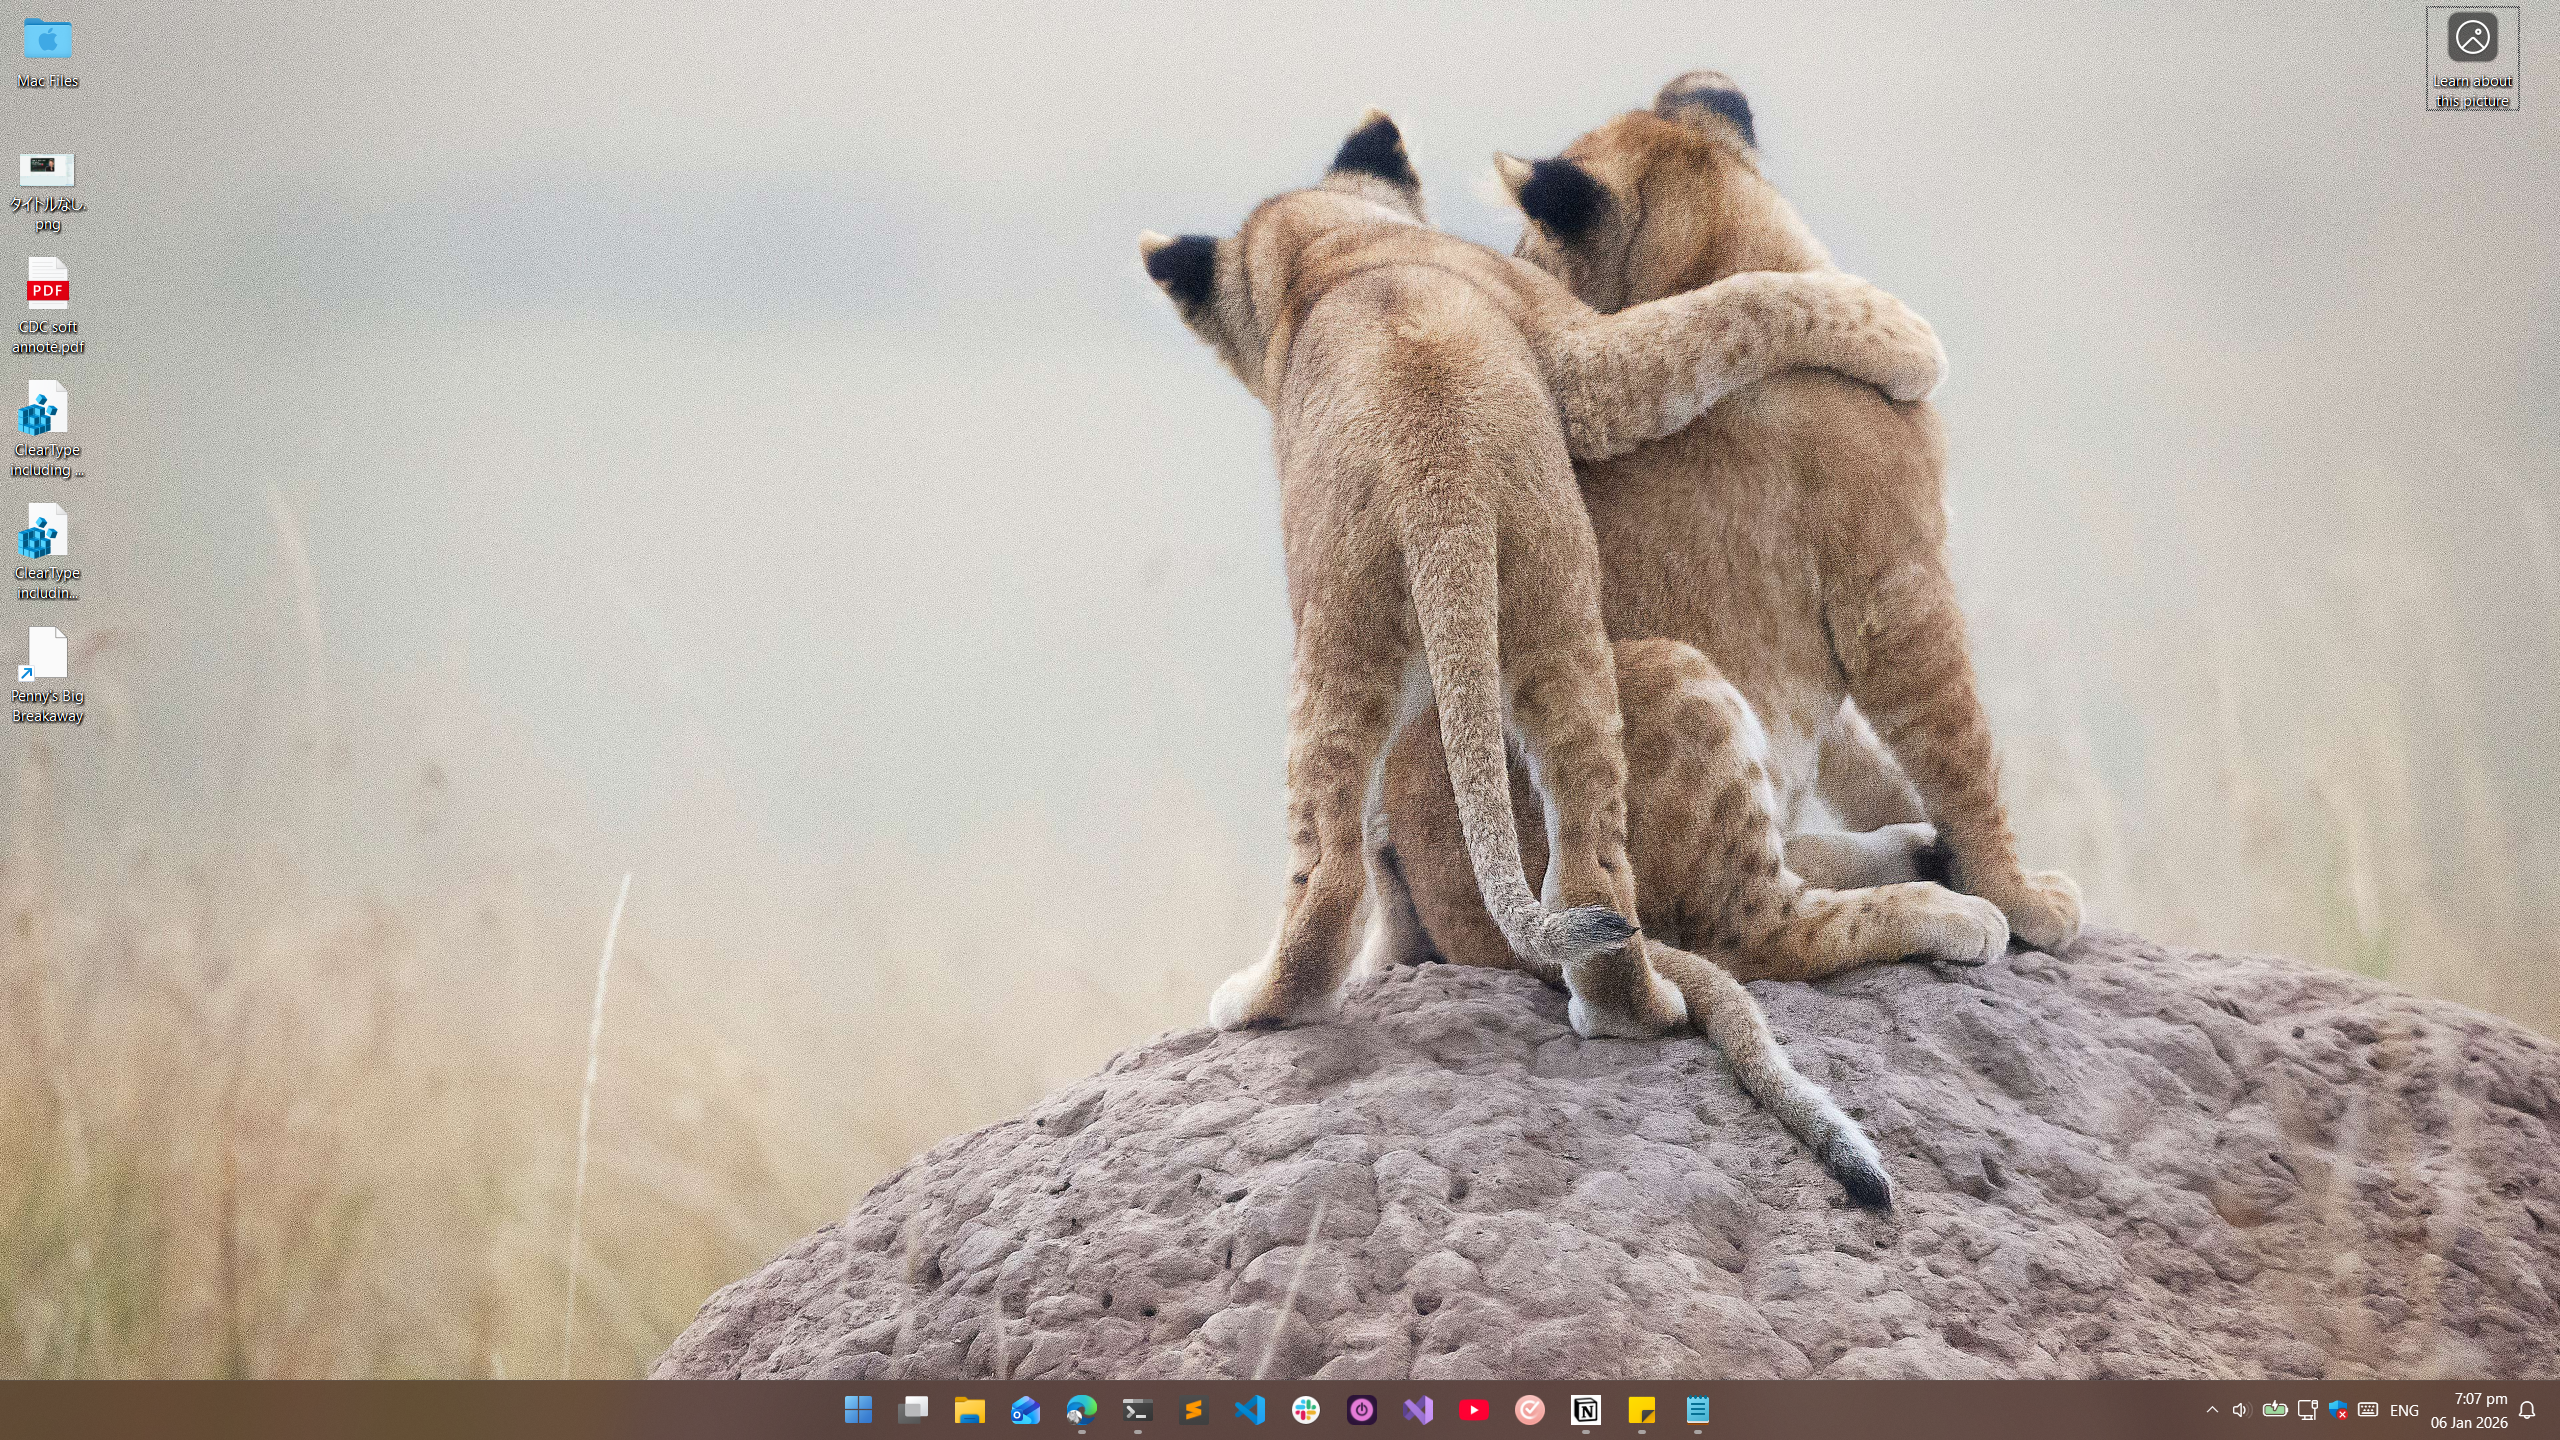Expand hidden system tray icons chevron
This screenshot has width=2560, height=1440.
click(x=2212, y=1410)
